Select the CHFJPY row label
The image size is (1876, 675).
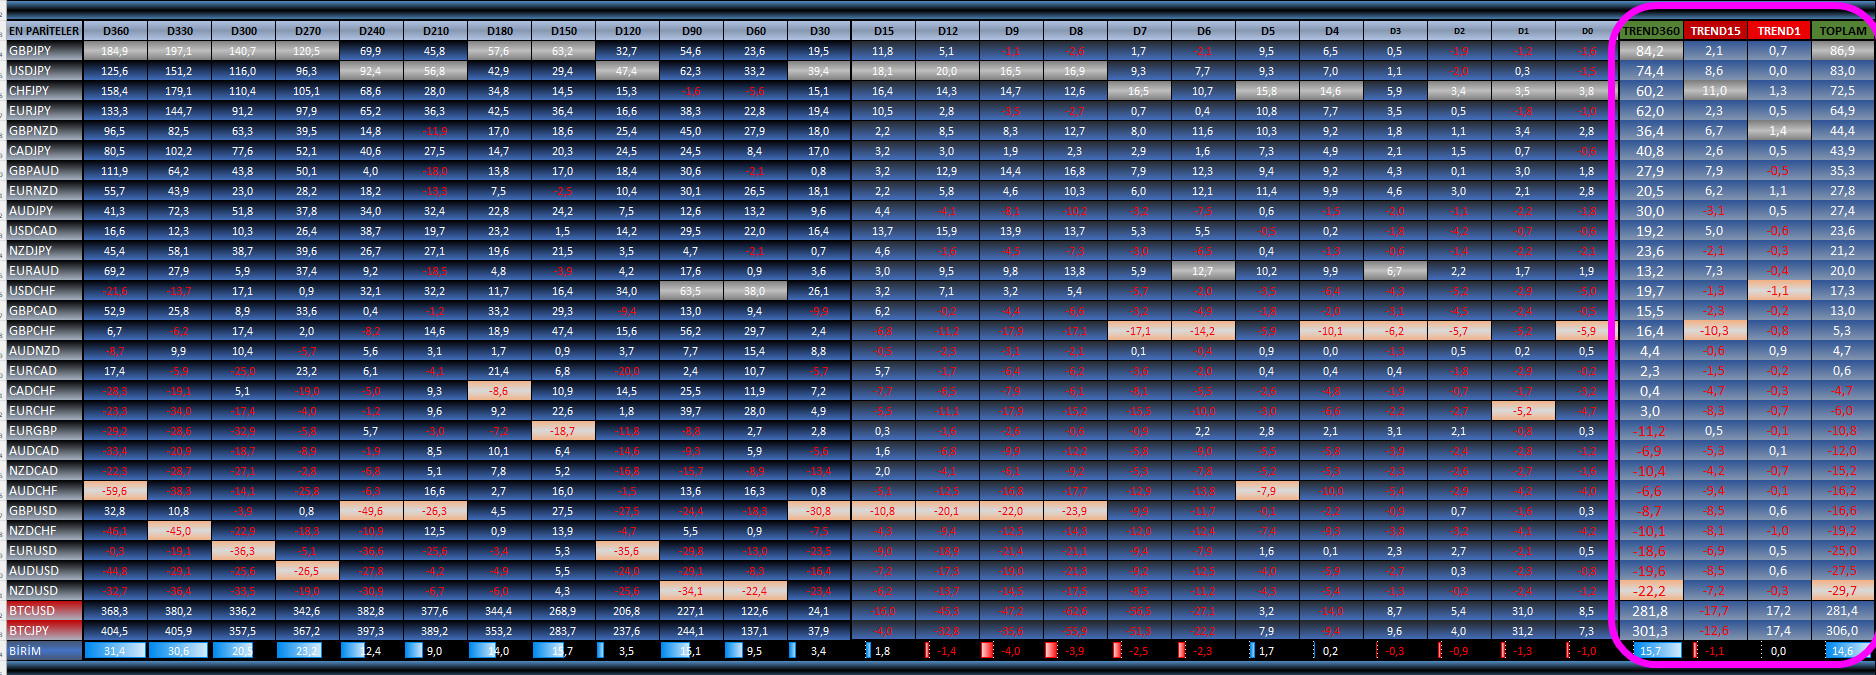[43, 91]
